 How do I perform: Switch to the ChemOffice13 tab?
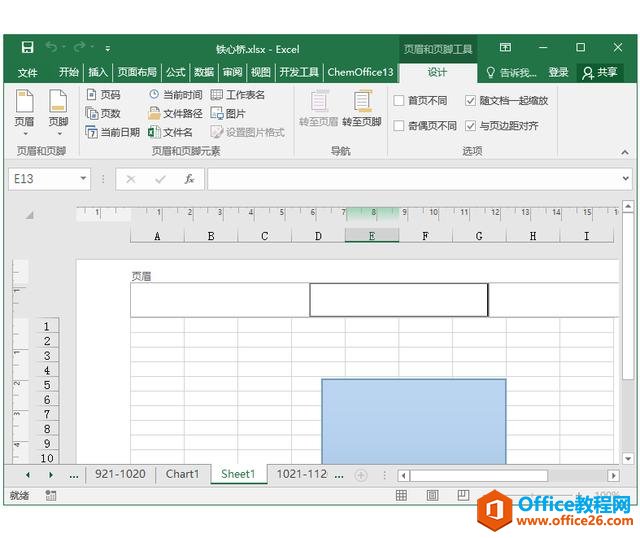pyautogui.click(x=360, y=72)
